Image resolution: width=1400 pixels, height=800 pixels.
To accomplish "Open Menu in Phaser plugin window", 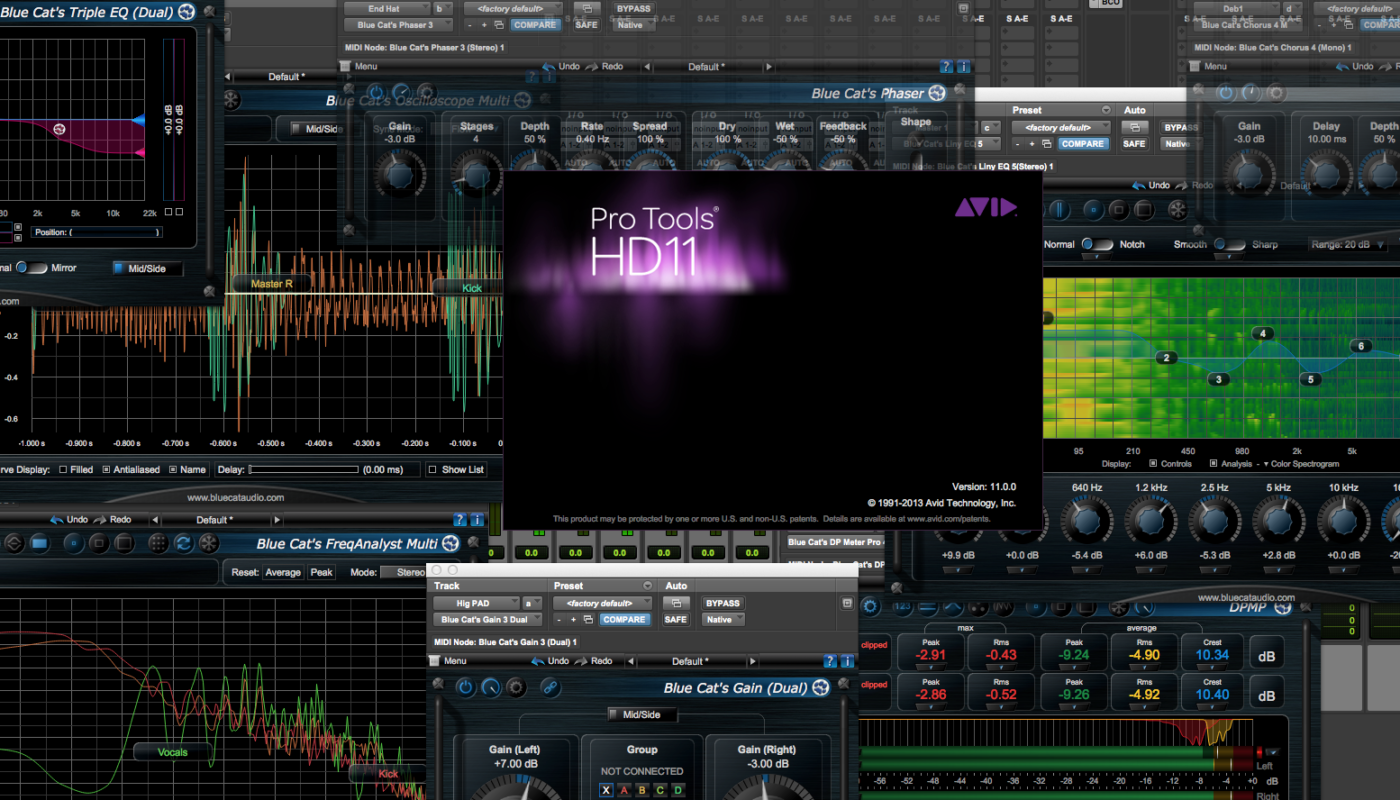I will pos(357,67).
